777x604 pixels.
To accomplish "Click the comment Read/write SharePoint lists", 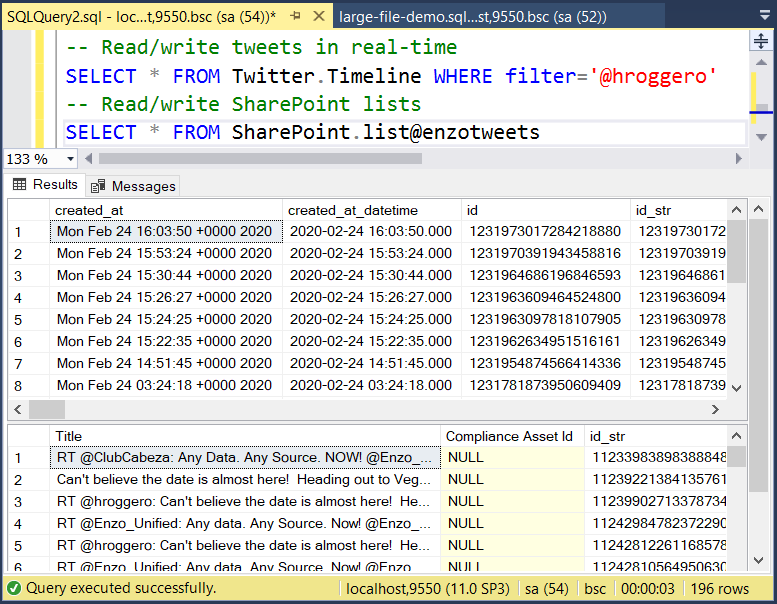I will coord(243,104).
